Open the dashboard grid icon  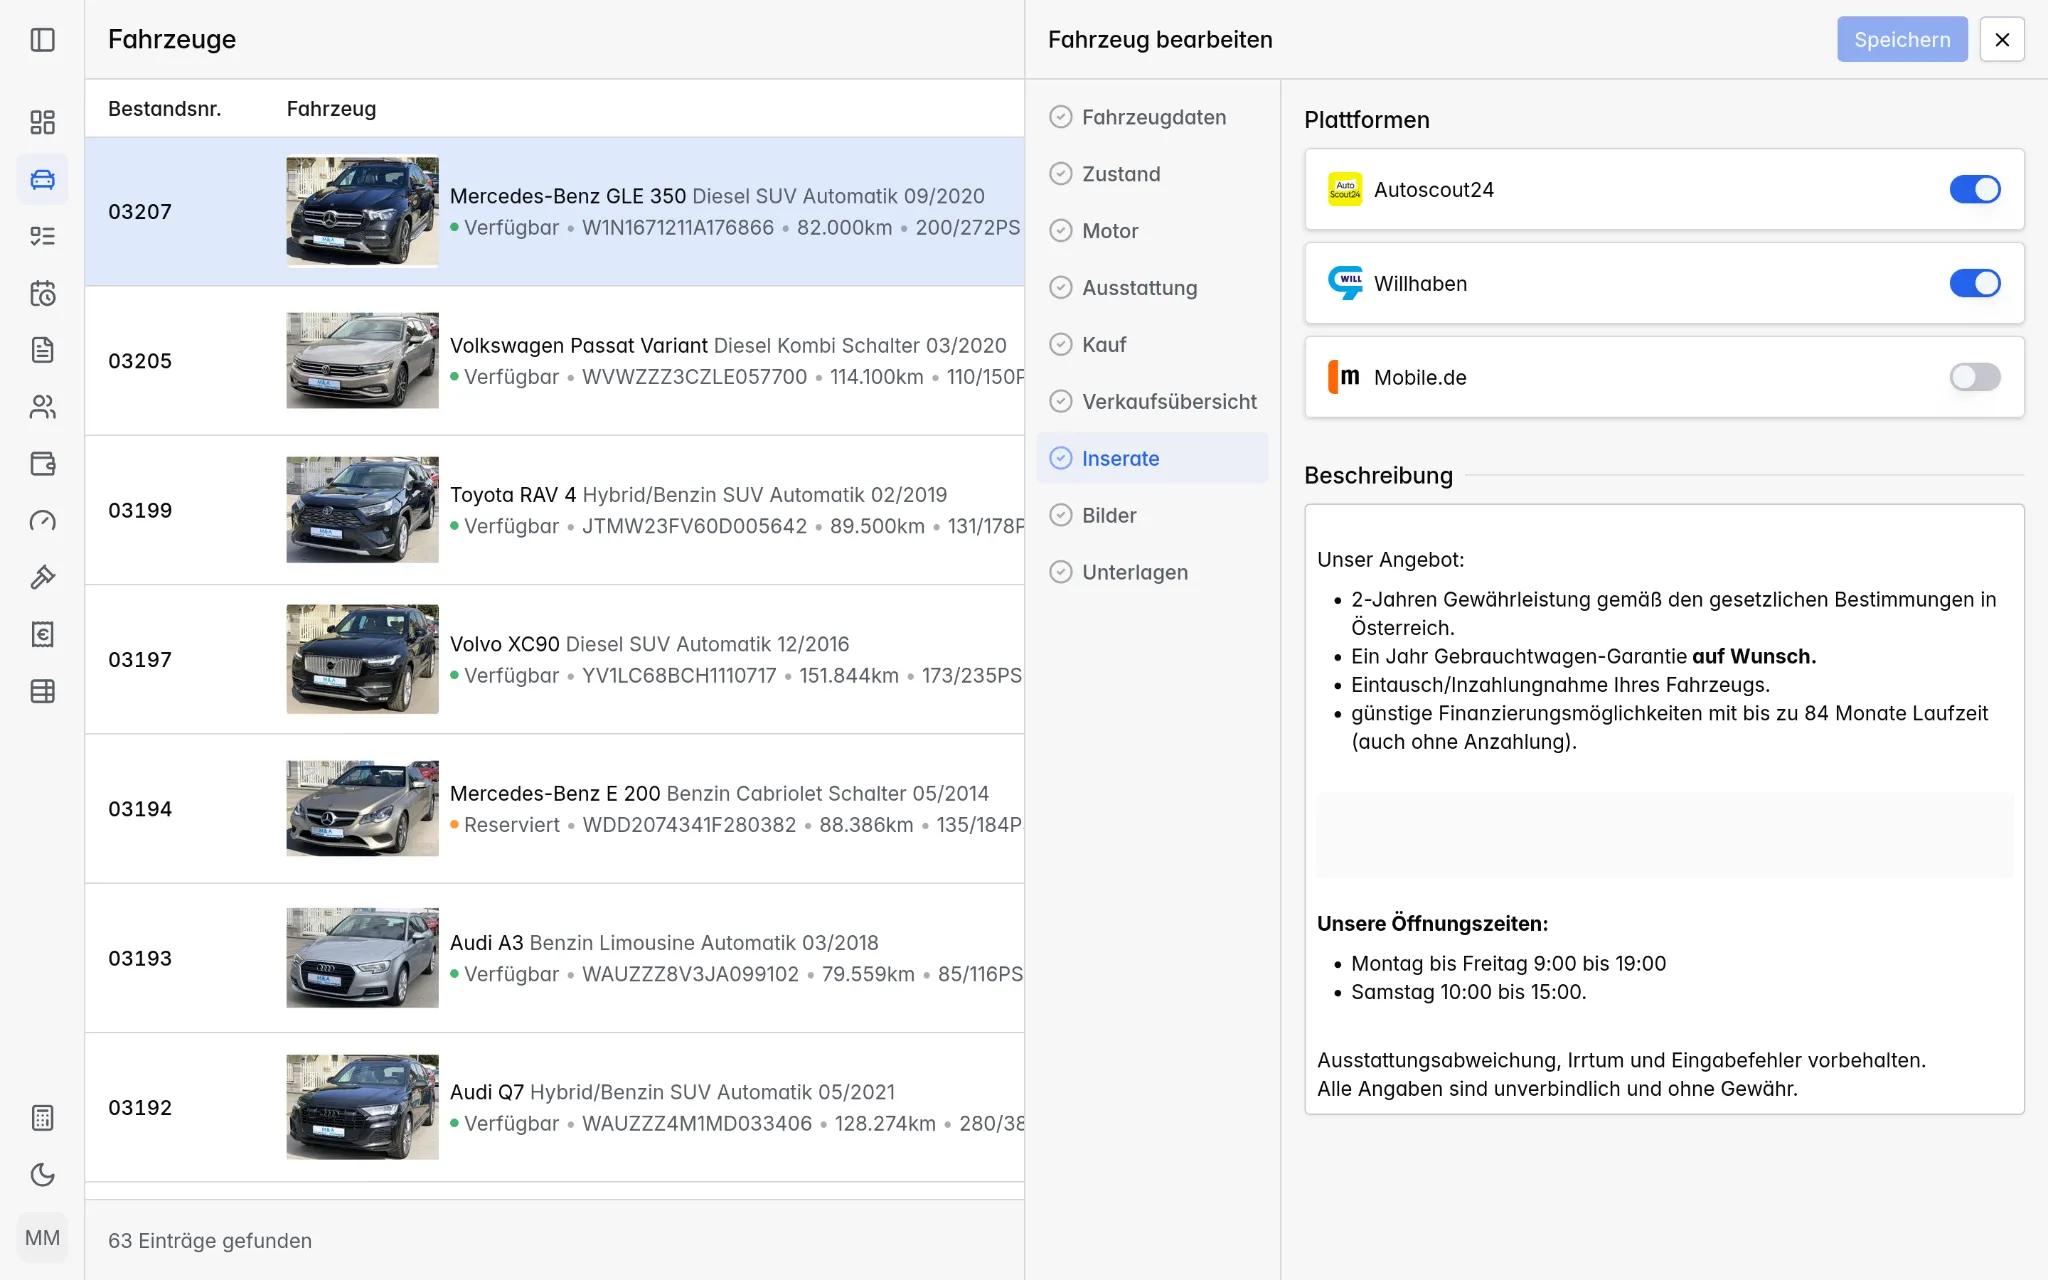click(42, 122)
